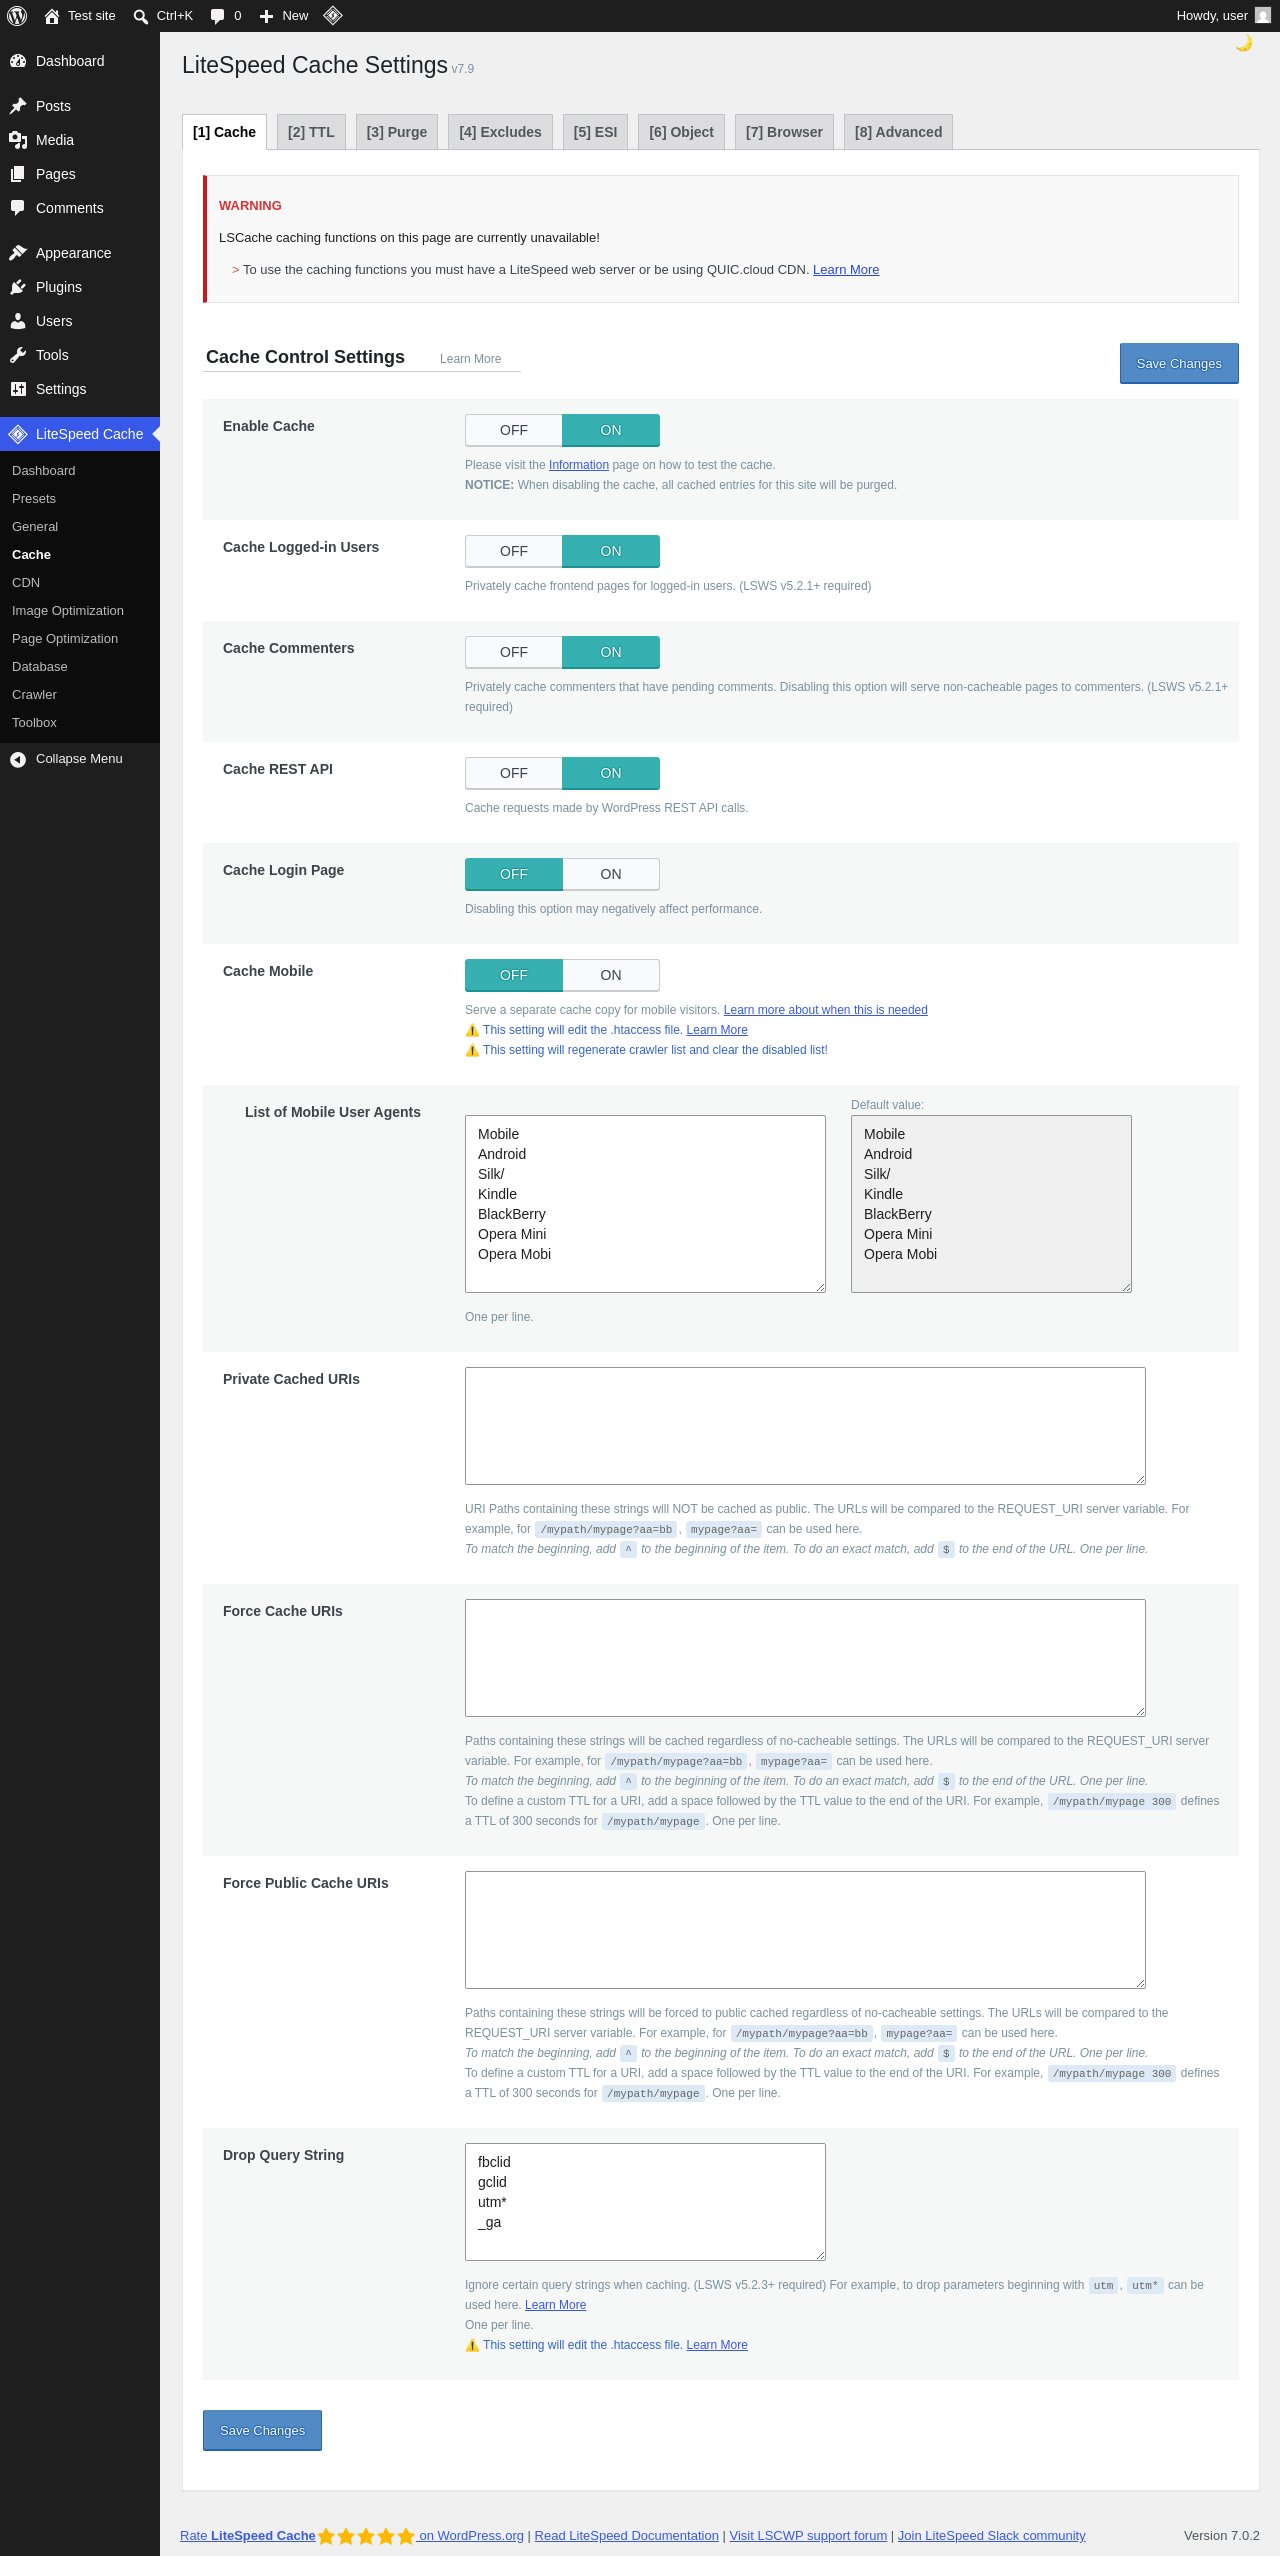
Task: Open Presets in LiteSpeed submenu
Action: click(x=34, y=499)
